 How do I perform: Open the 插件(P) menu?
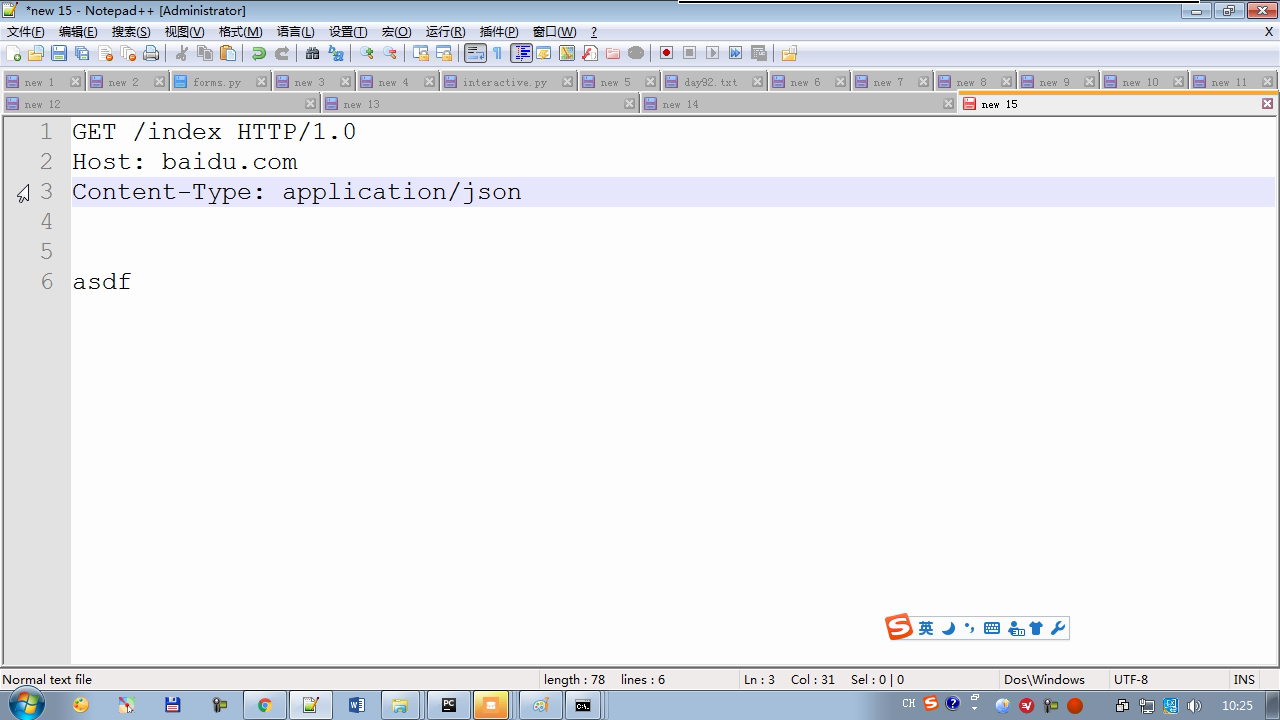[499, 32]
